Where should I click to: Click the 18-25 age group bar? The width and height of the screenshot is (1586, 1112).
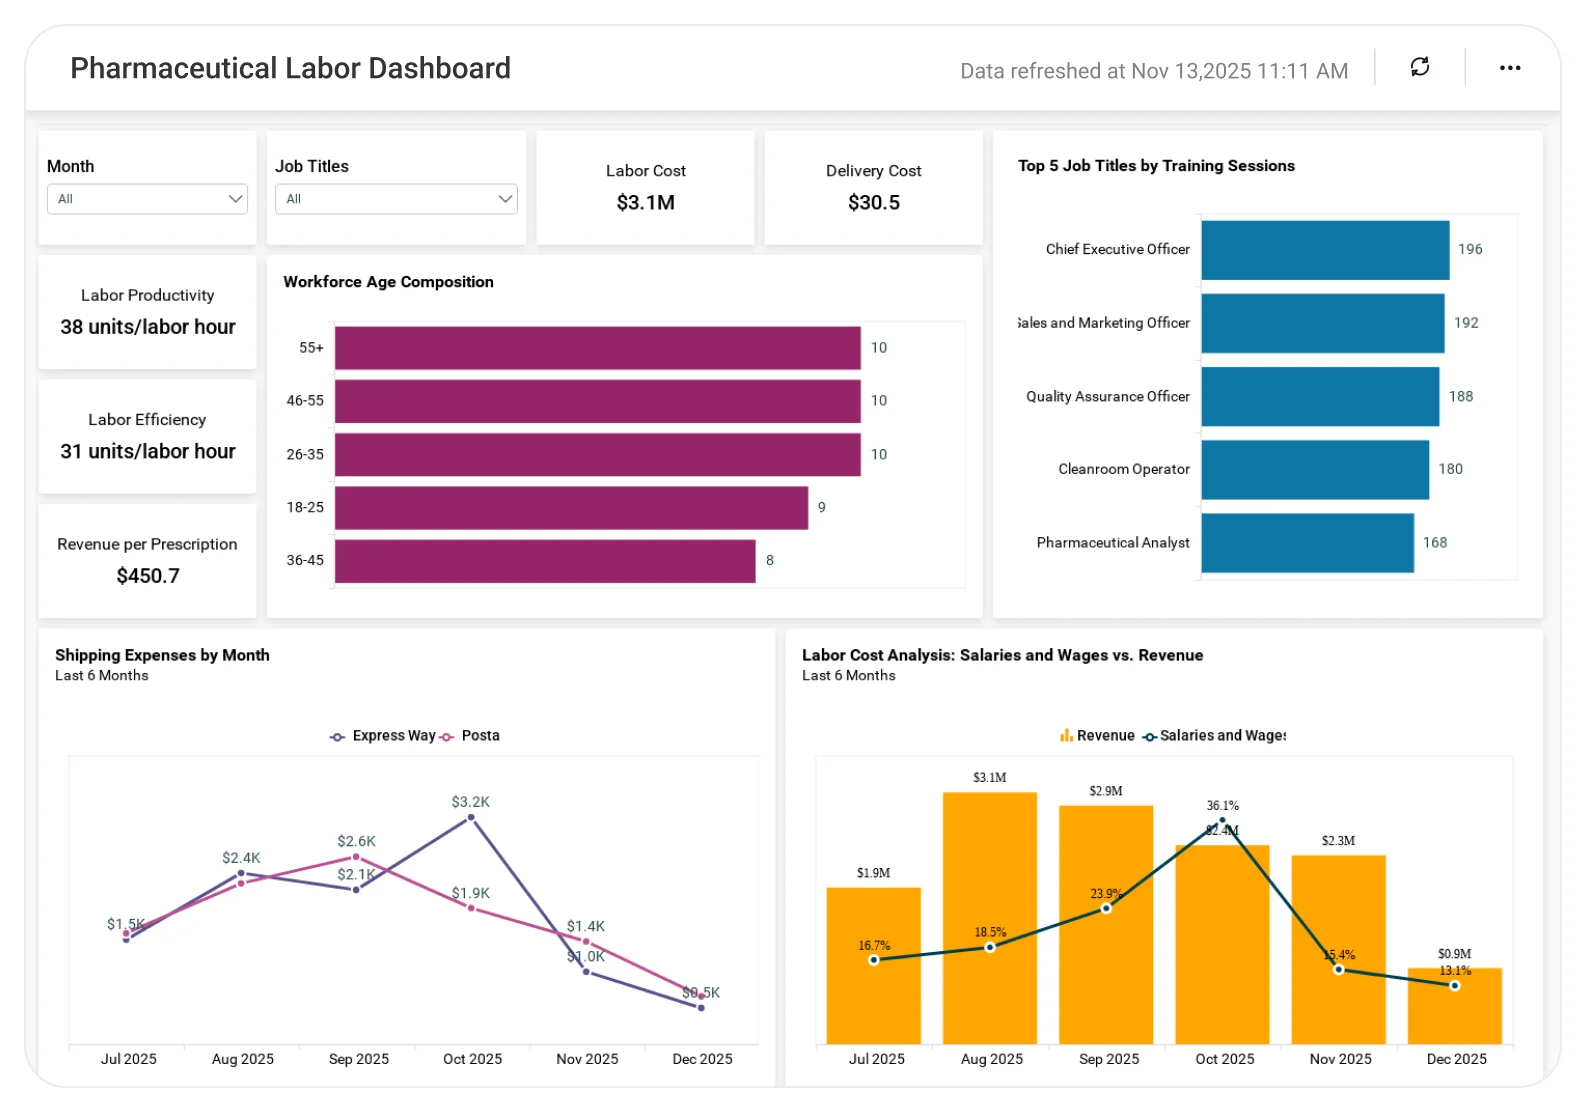point(571,508)
